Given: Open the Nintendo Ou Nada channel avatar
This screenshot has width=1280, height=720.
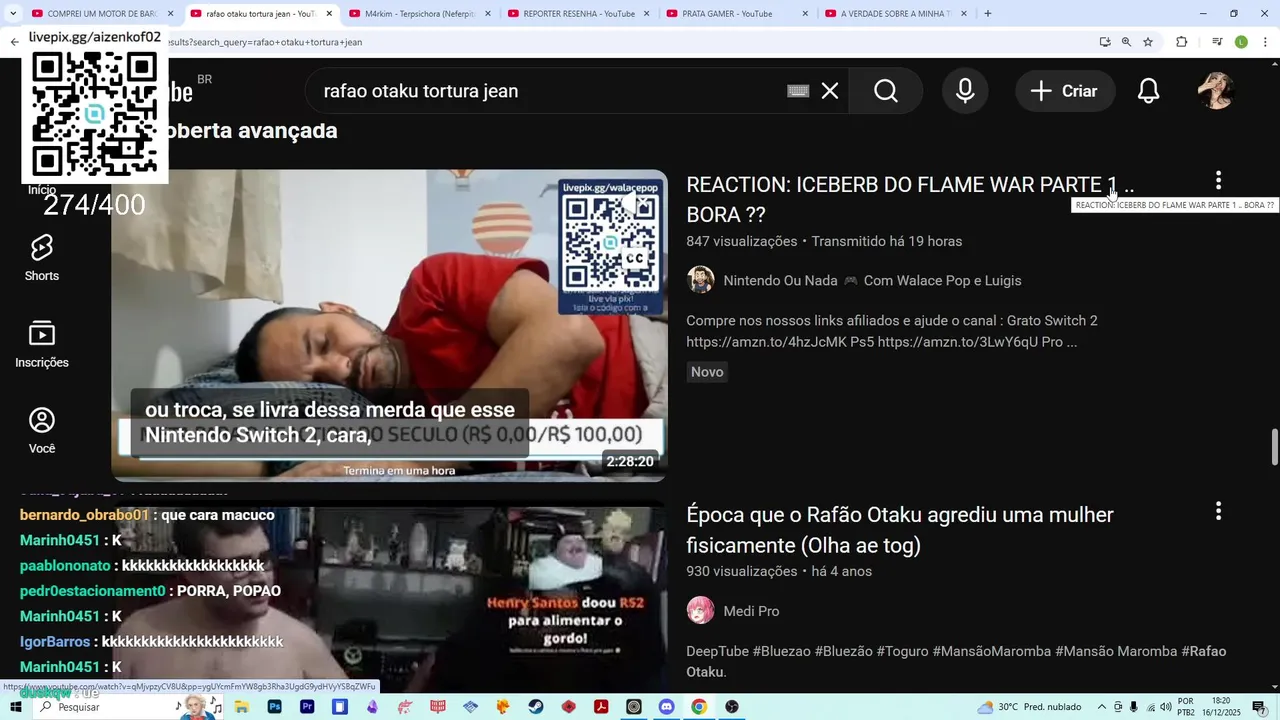Looking at the screenshot, I should point(701,280).
